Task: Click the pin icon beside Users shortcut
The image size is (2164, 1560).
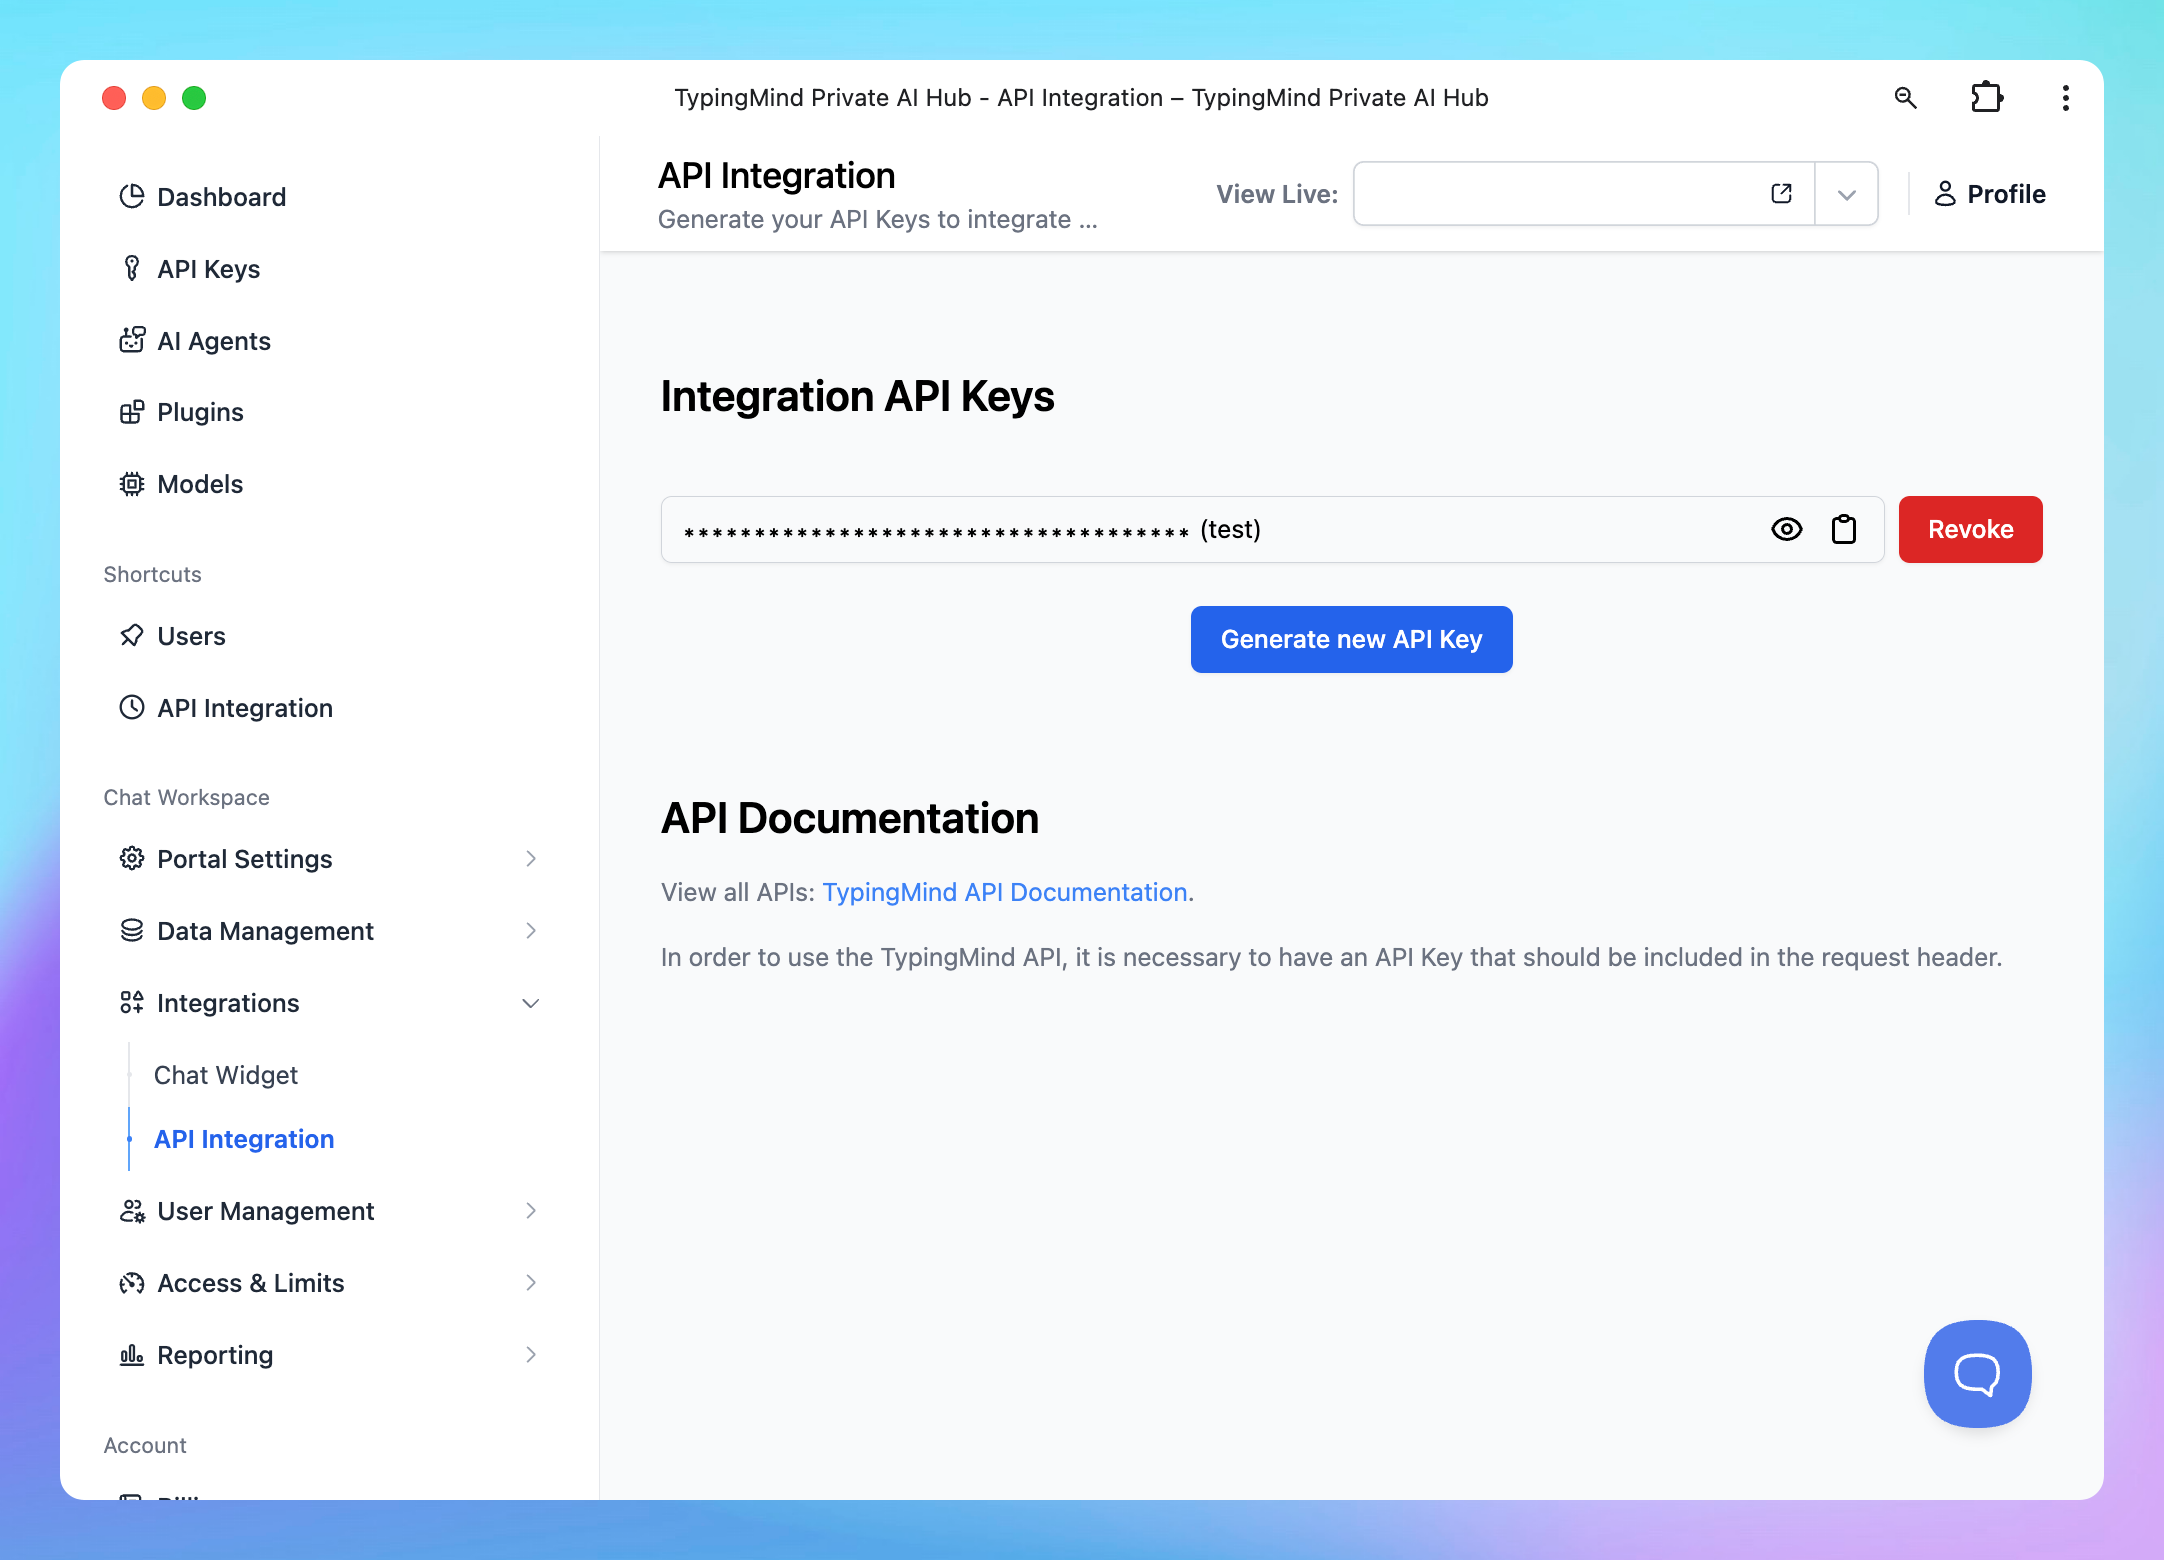Action: [x=132, y=636]
